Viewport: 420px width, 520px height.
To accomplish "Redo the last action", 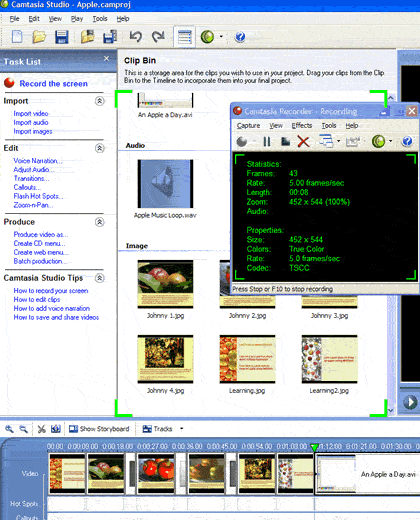I will (158, 36).
